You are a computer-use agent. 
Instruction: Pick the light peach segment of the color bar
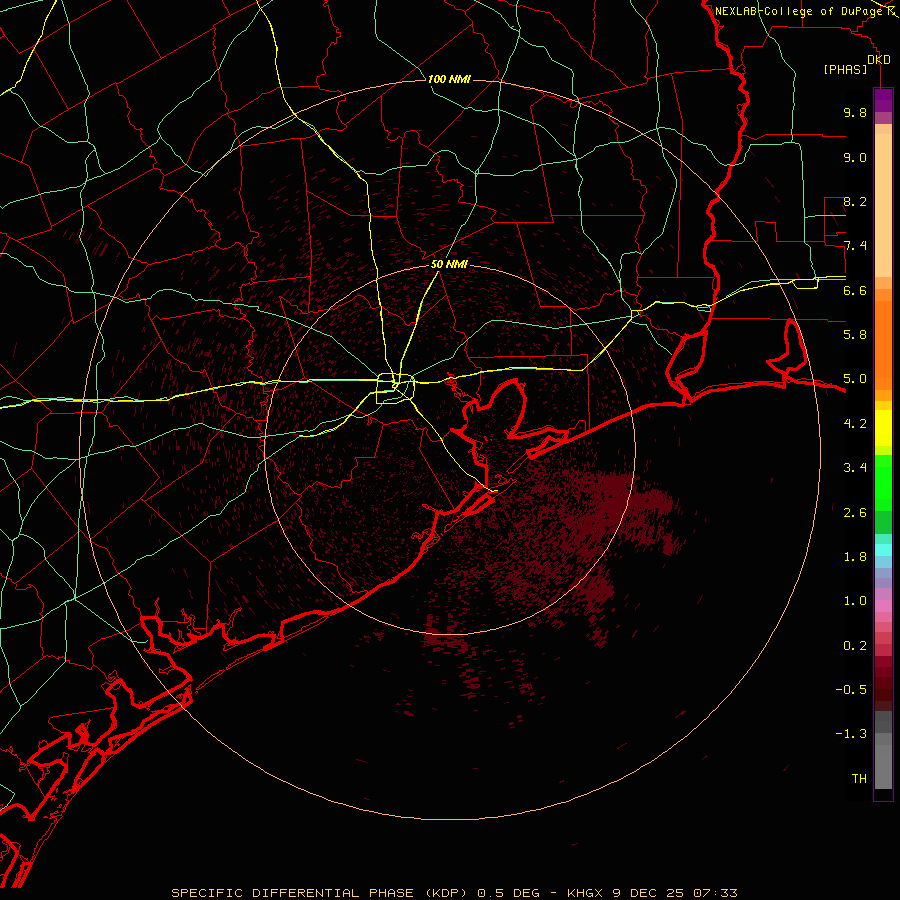pyautogui.click(x=883, y=207)
